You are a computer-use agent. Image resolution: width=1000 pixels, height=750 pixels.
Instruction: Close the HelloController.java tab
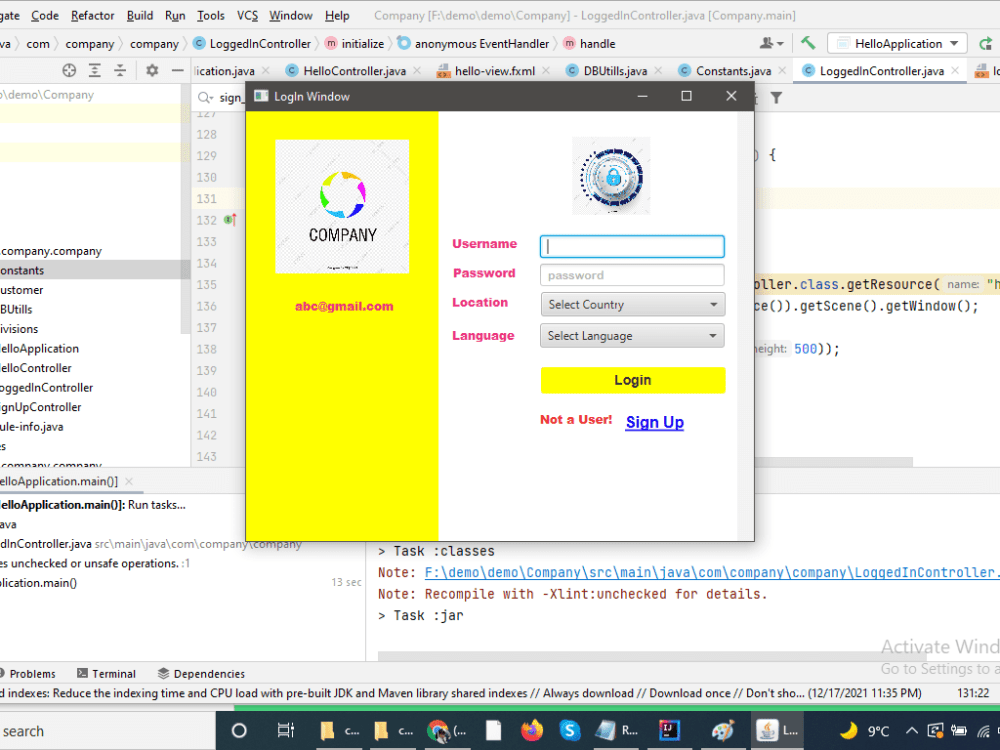pyautogui.click(x=417, y=71)
